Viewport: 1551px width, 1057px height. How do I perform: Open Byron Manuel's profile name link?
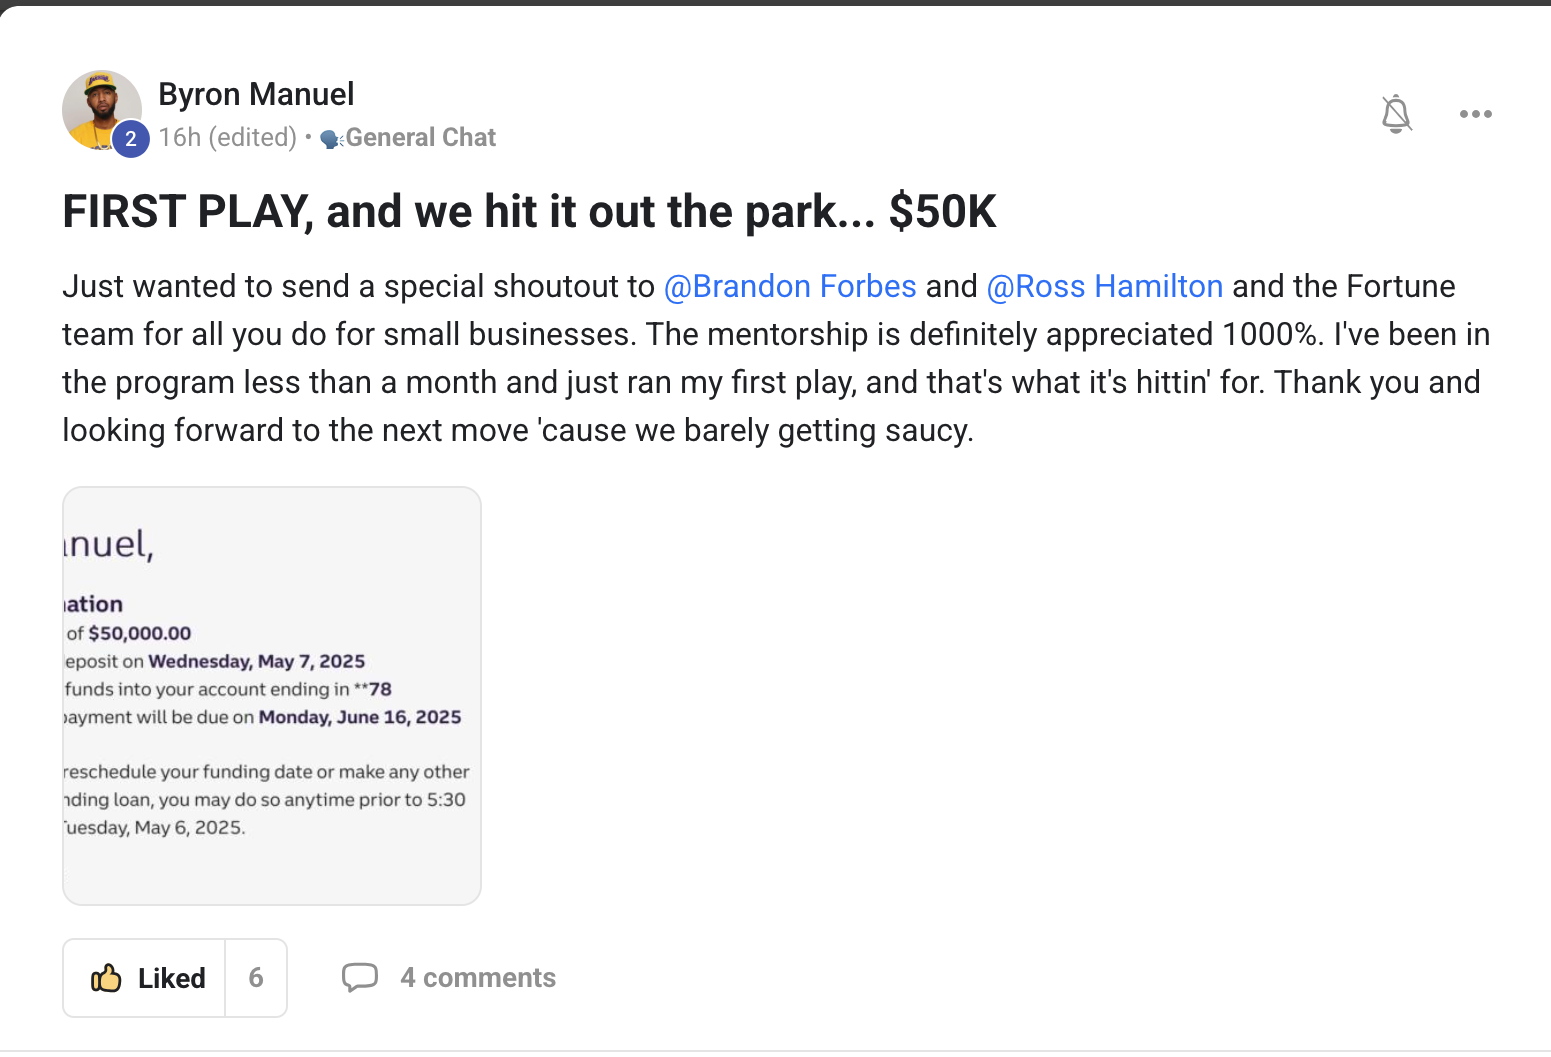(x=256, y=94)
